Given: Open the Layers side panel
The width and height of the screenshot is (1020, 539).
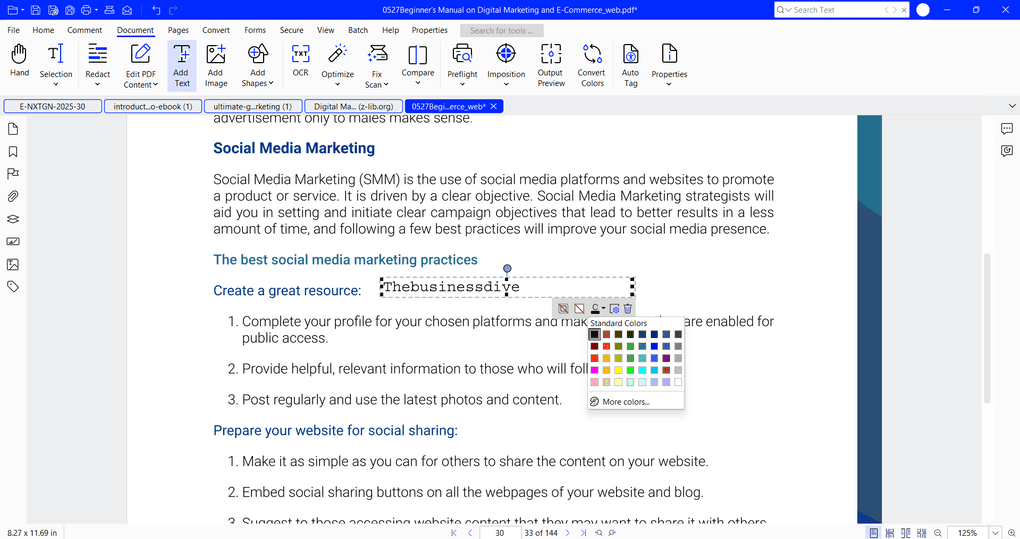Looking at the screenshot, I should click(13, 219).
